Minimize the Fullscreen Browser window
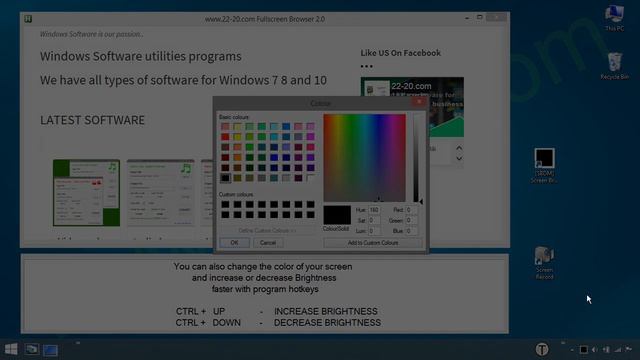This screenshot has height=360, width=640. [x=467, y=18]
